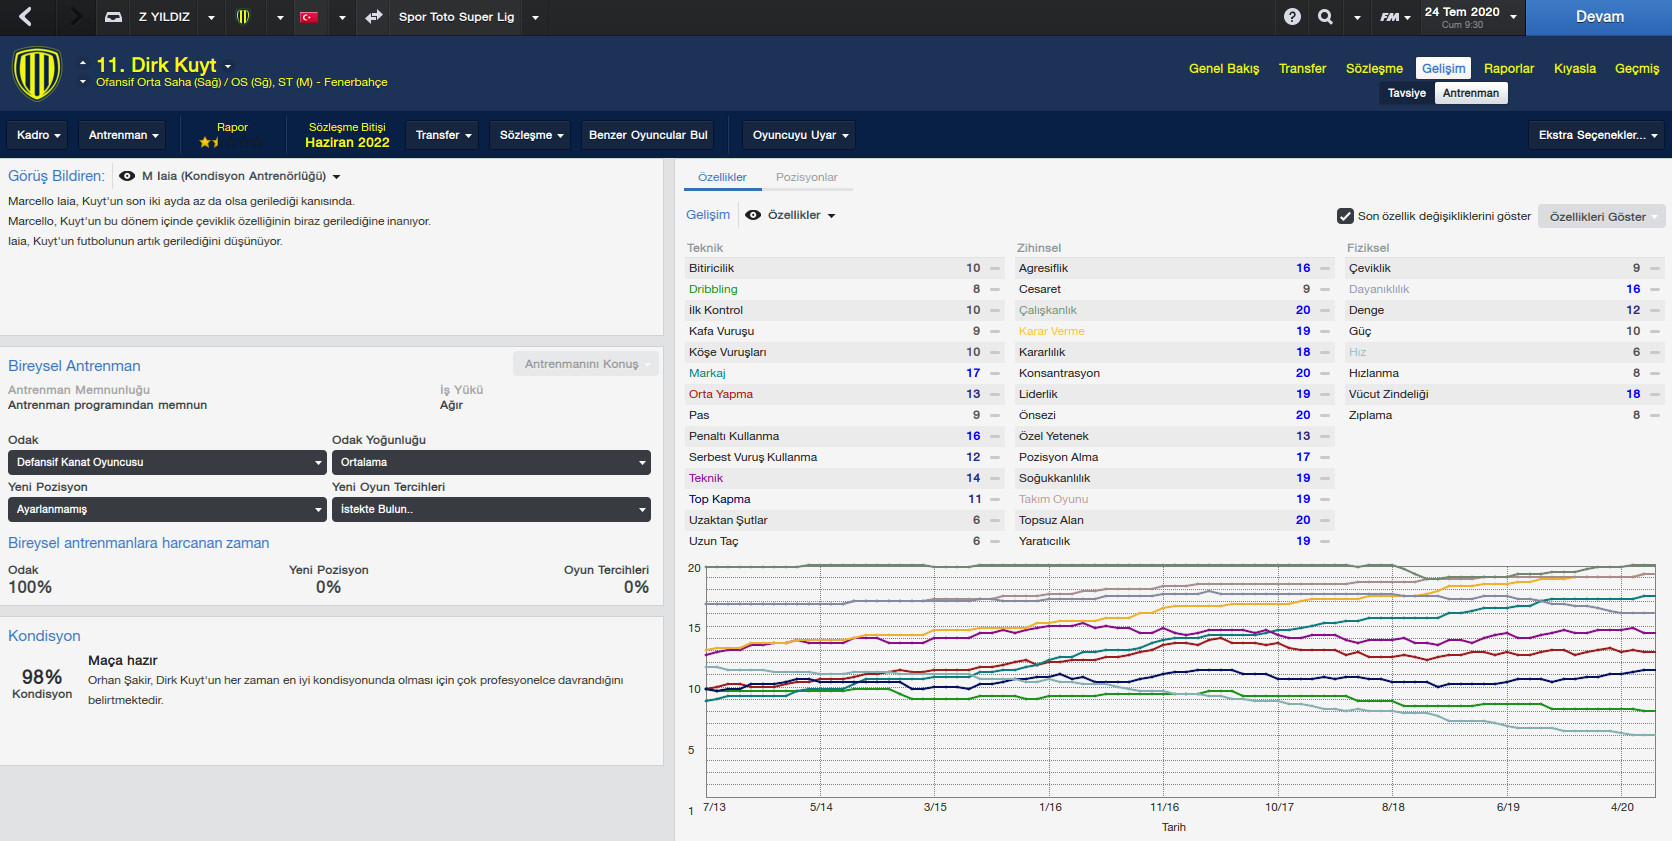The width and height of the screenshot is (1672, 841).
Task: Switch to the Transfer header tab
Action: [x=1302, y=69]
